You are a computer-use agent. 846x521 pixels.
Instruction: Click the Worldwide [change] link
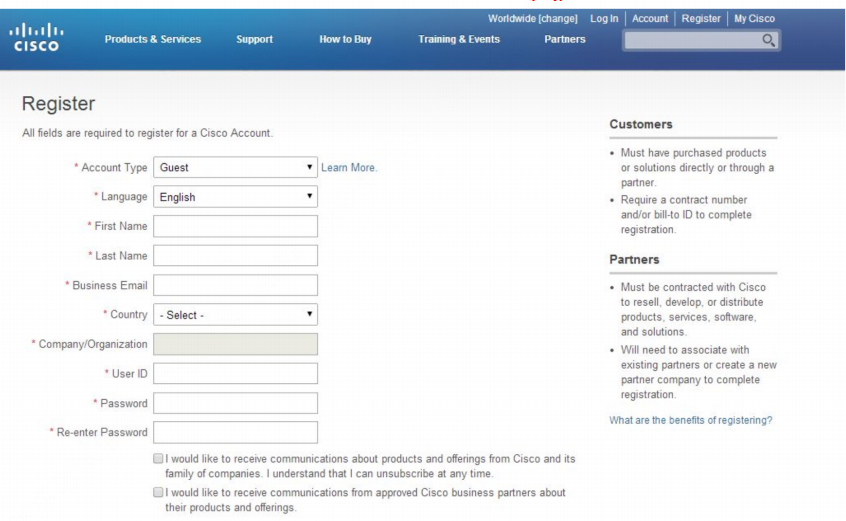tap(533, 18)
